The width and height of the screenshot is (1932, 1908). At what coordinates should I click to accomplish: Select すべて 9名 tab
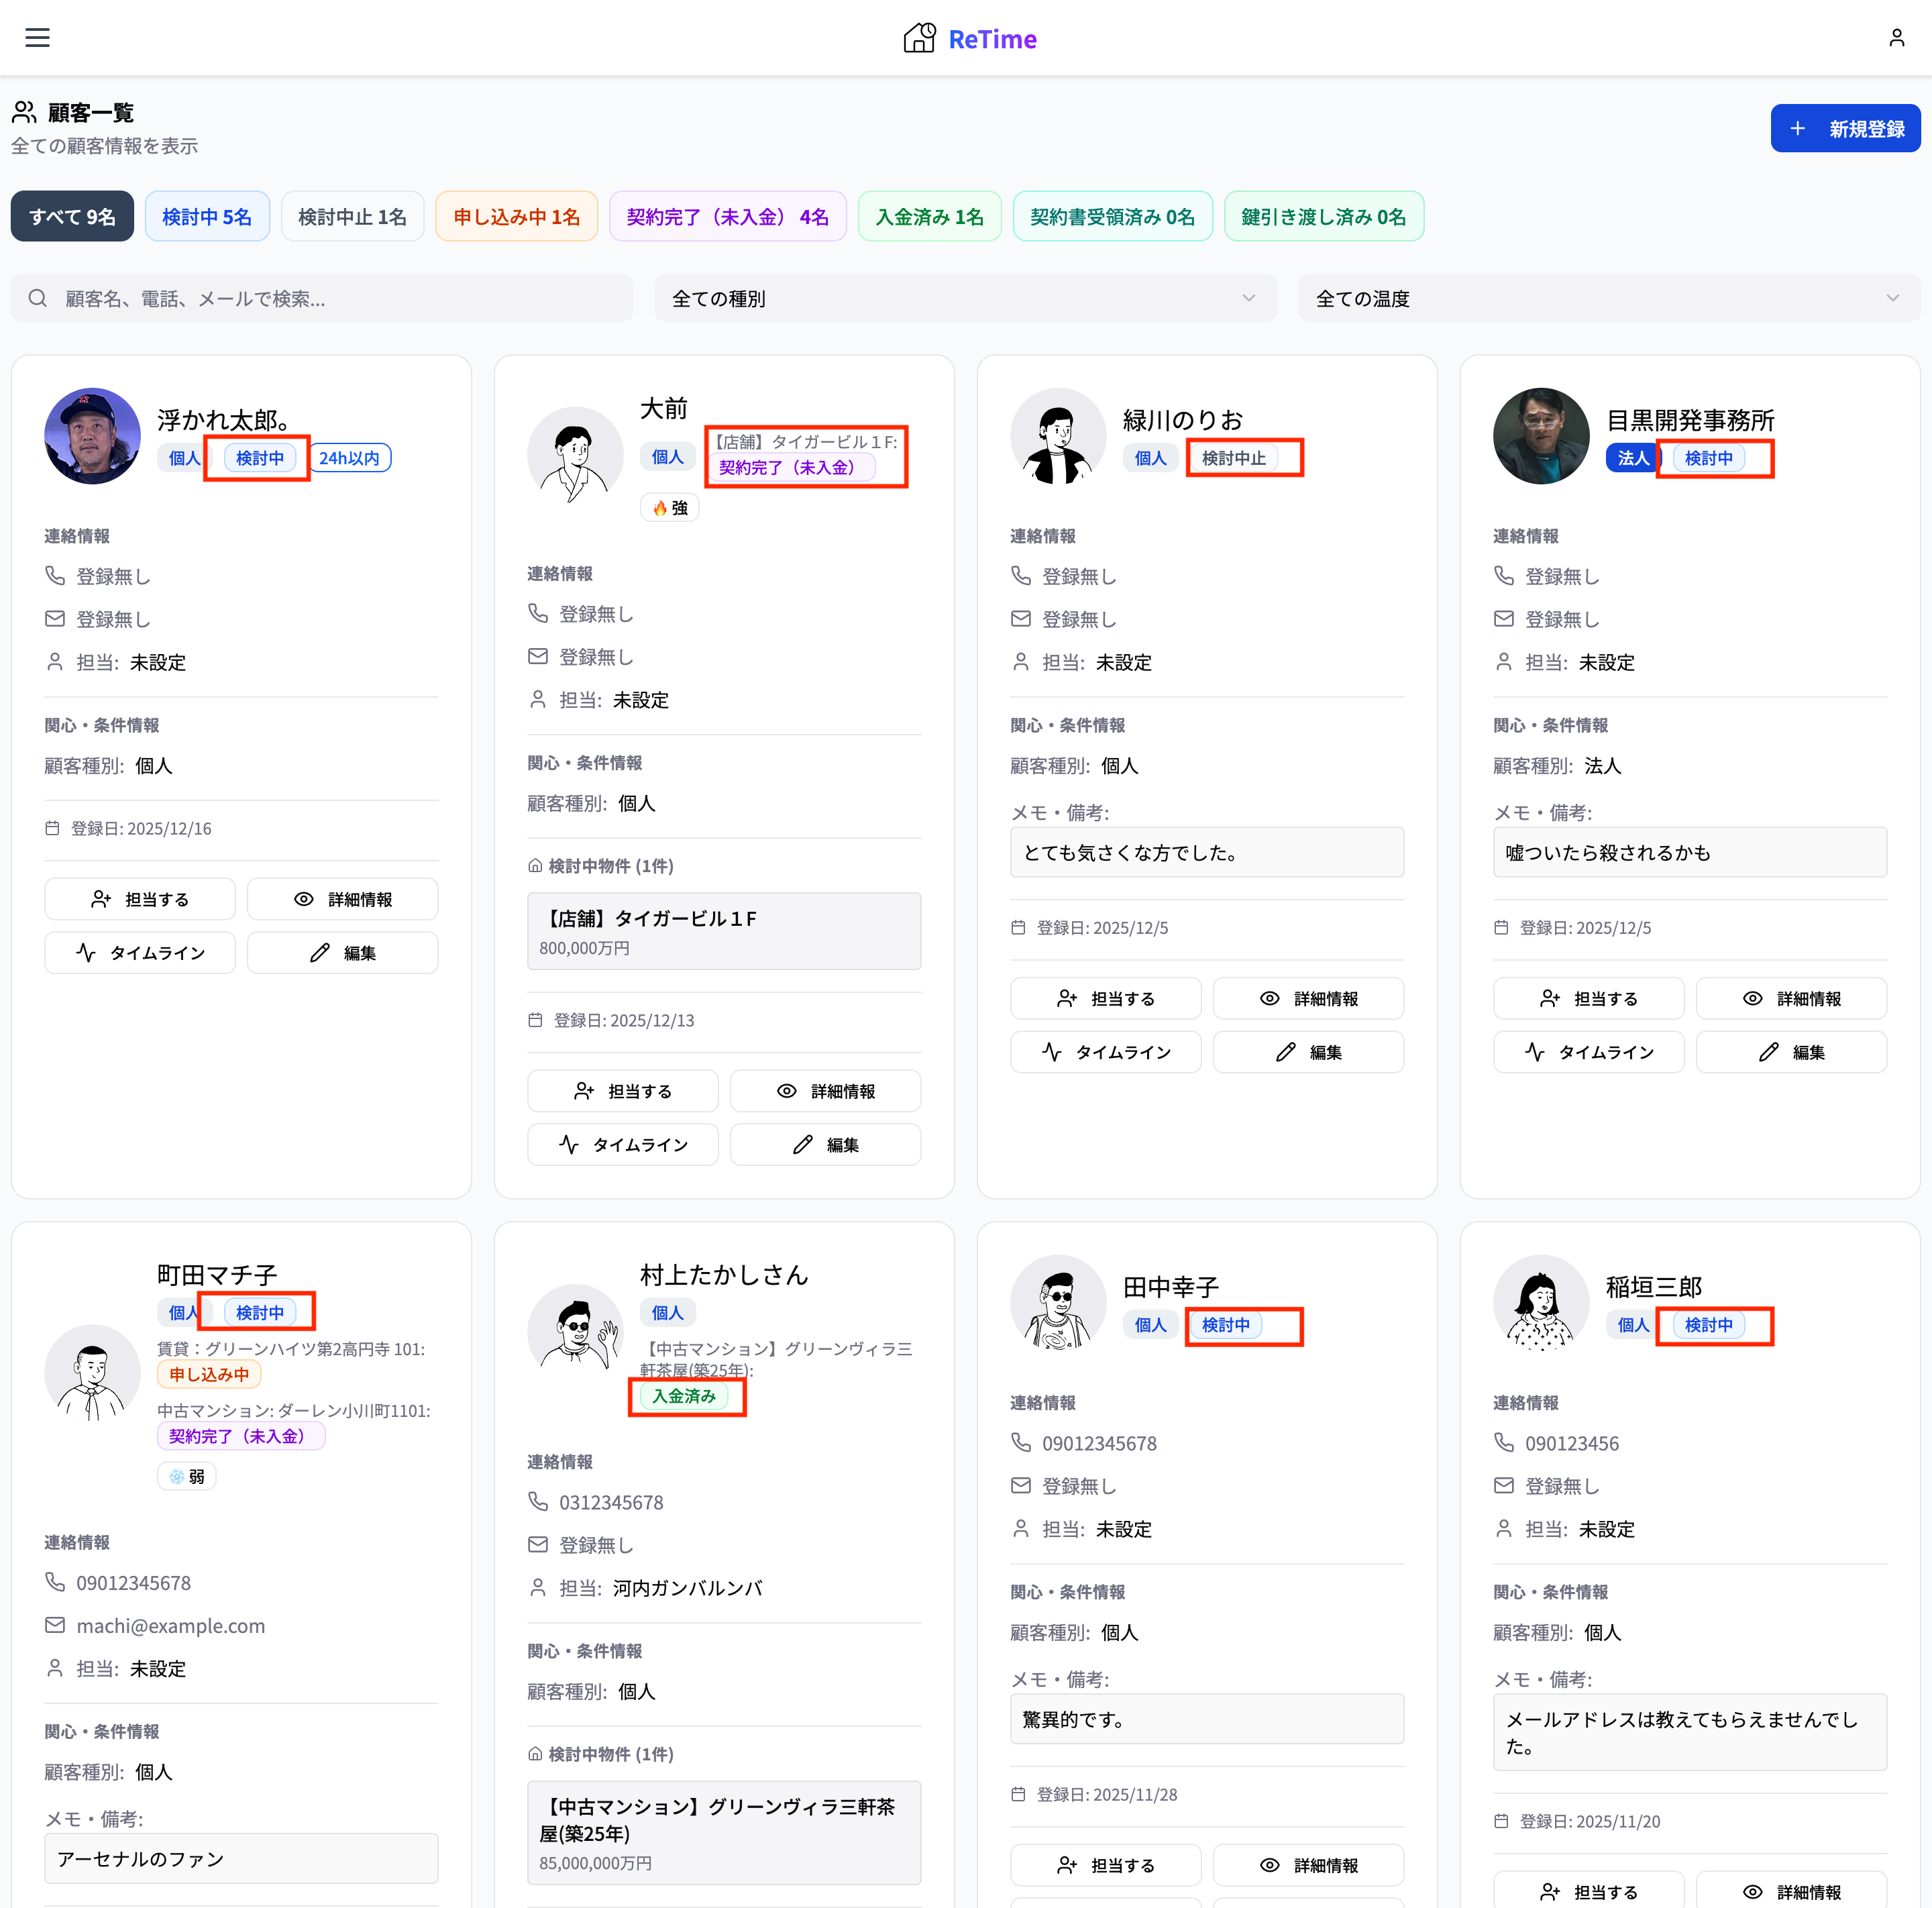(x=72, y=217)
